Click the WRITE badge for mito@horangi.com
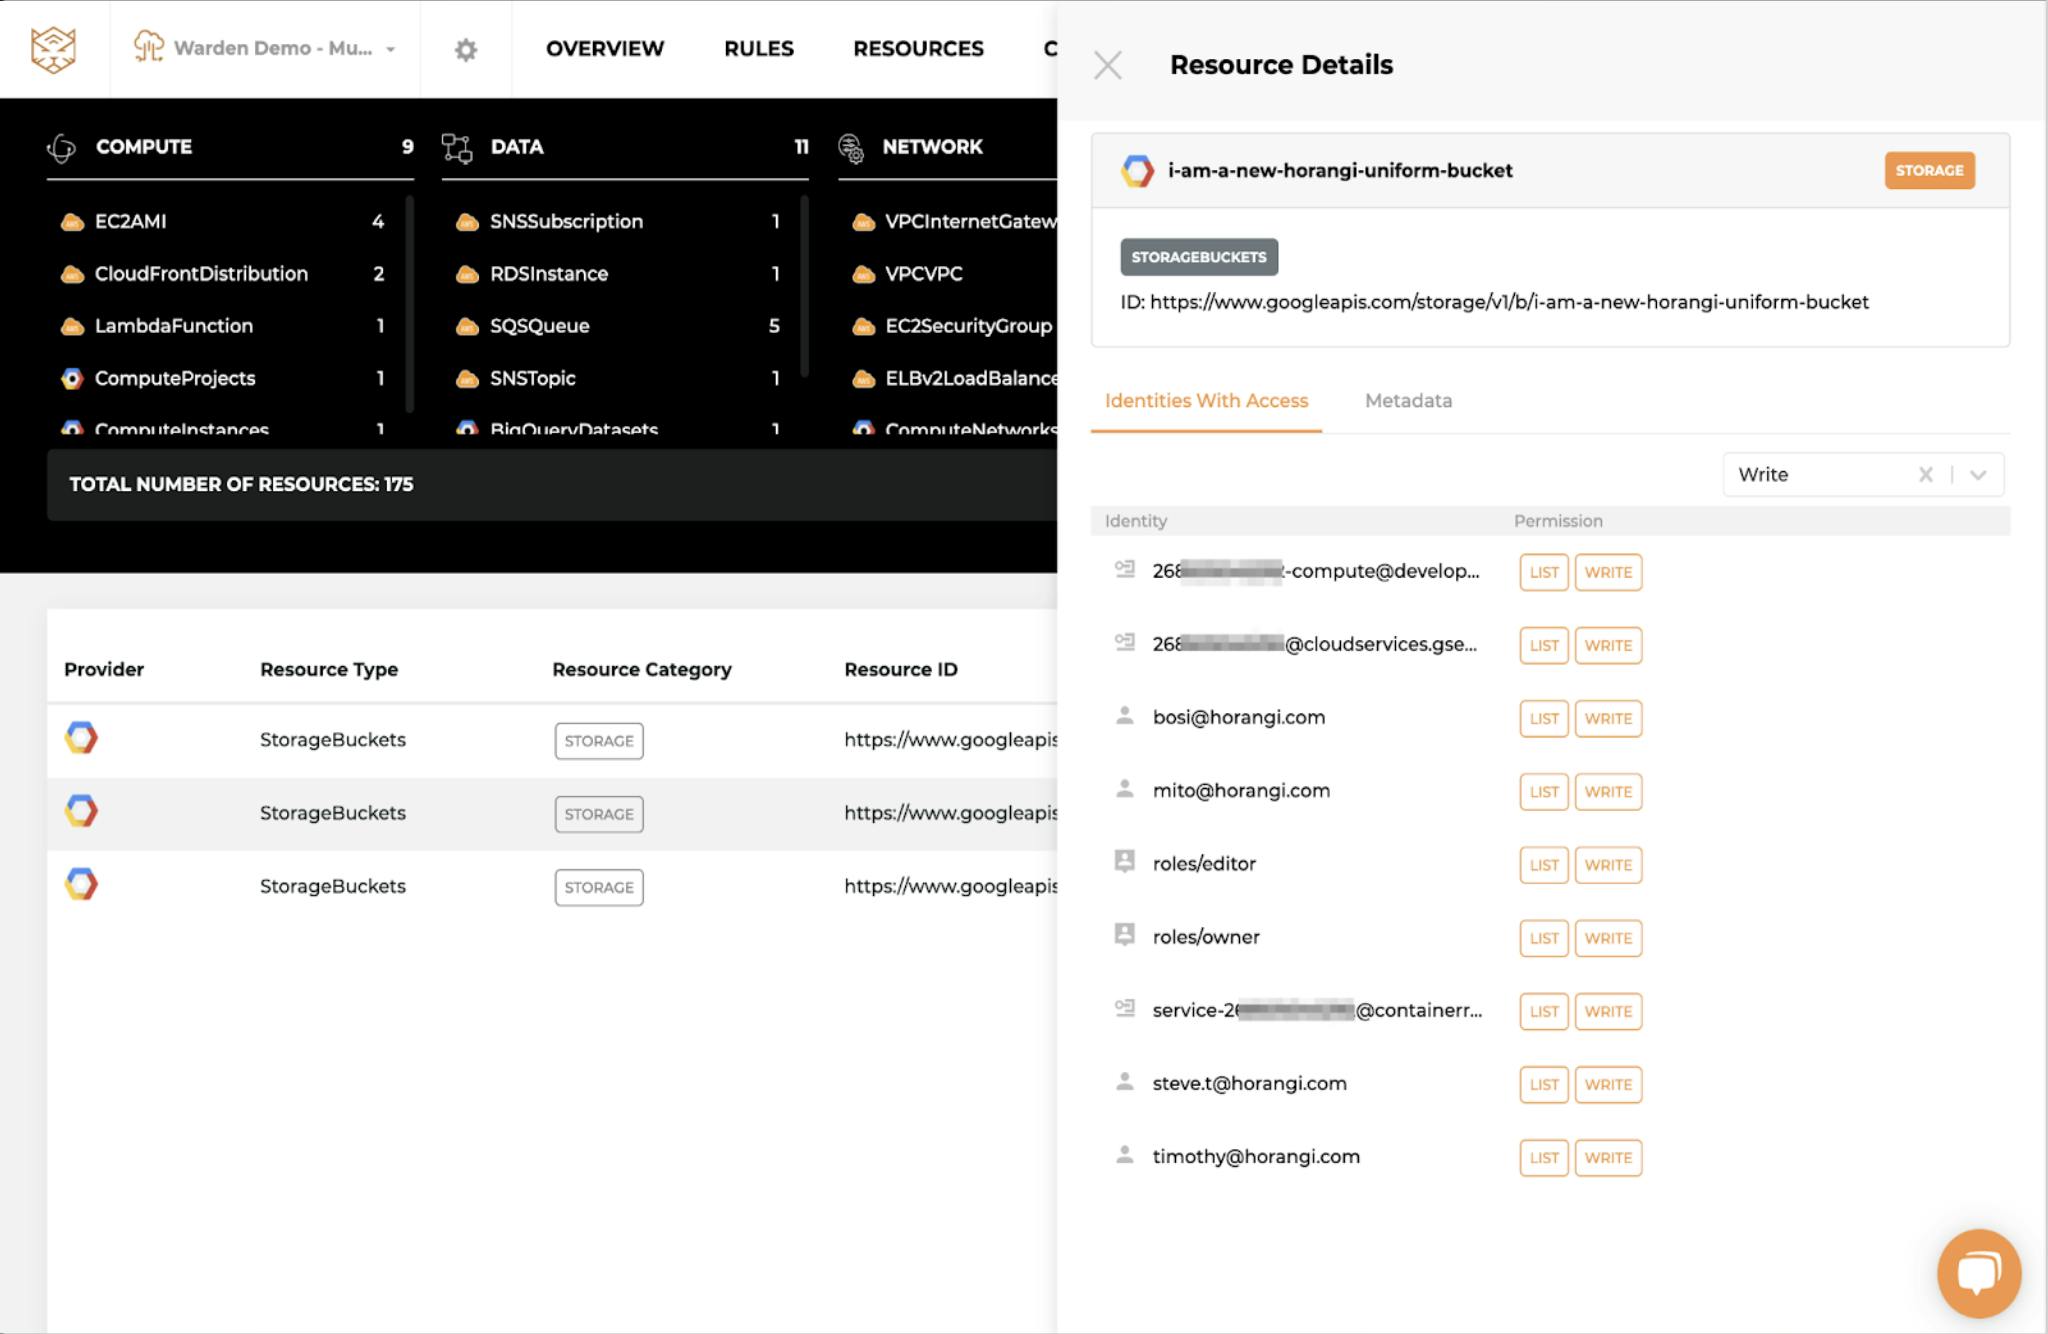 click(1608, 792)
